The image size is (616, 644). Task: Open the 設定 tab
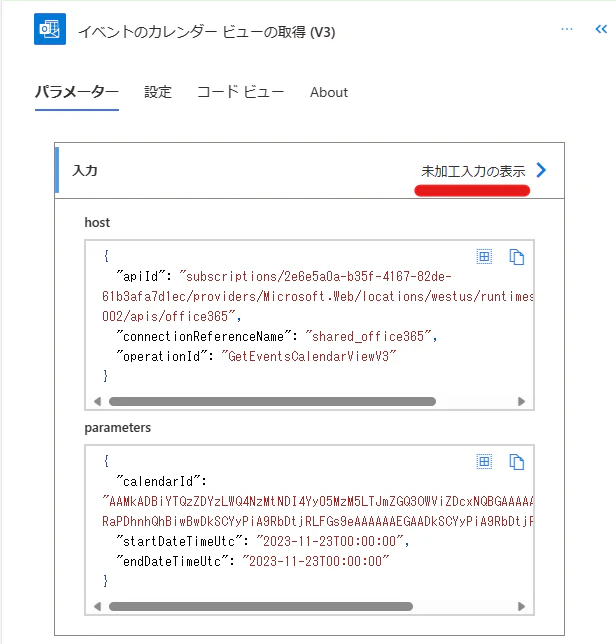point(158,92)
